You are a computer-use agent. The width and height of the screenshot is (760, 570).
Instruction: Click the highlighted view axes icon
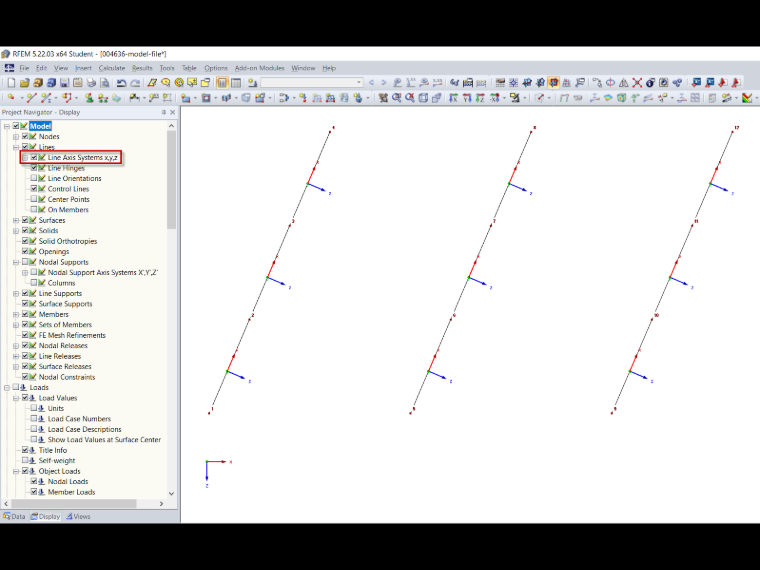(554, 83)
